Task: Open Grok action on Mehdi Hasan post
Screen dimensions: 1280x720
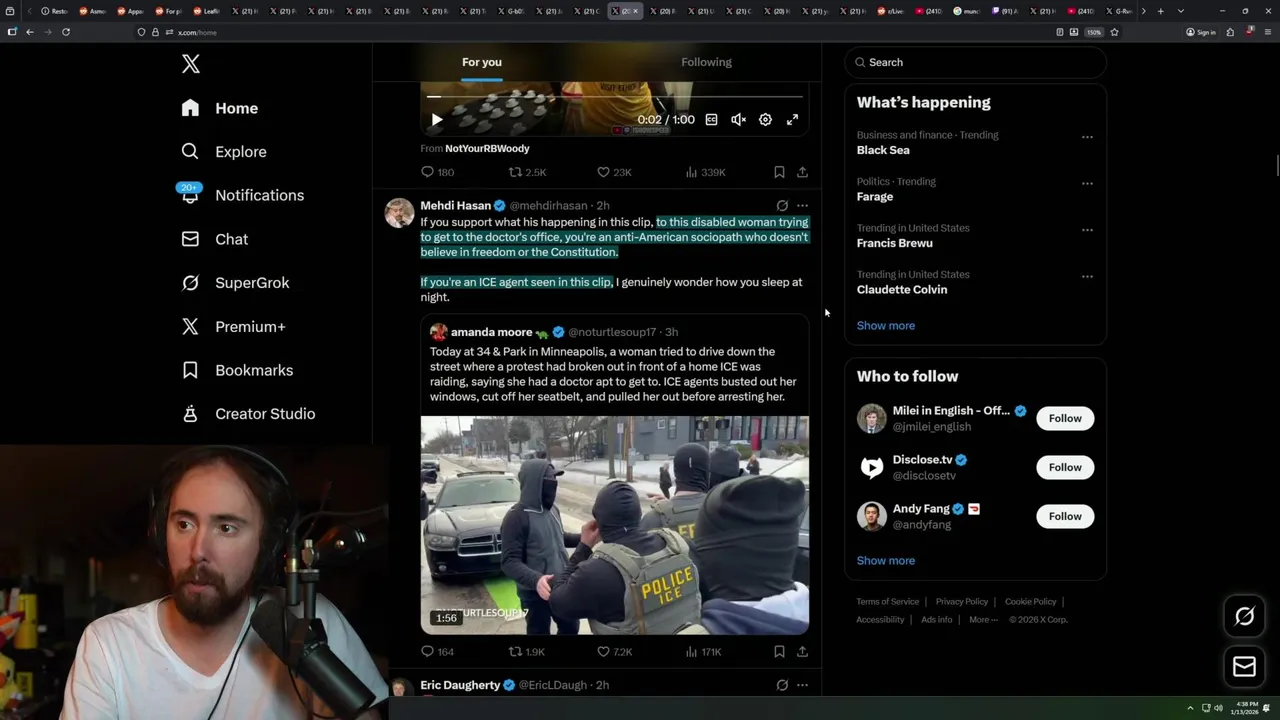Action: click(782, 206)
